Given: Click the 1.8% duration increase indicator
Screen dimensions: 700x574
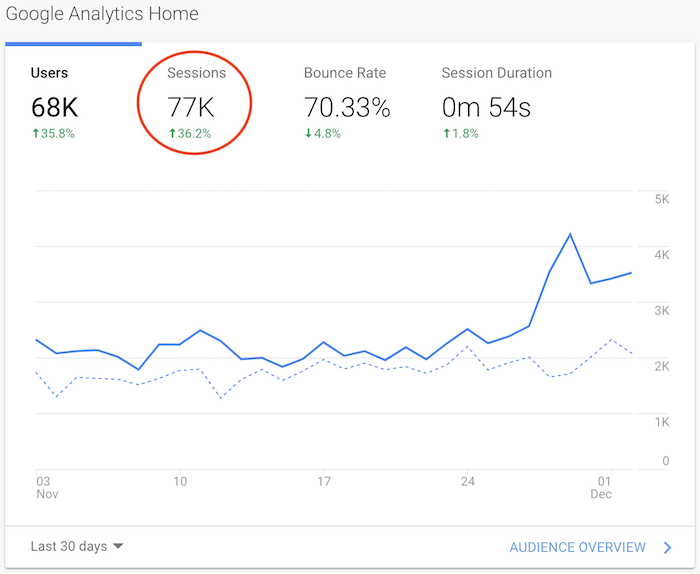Looking at the screenshot, I should click(460, 133).
